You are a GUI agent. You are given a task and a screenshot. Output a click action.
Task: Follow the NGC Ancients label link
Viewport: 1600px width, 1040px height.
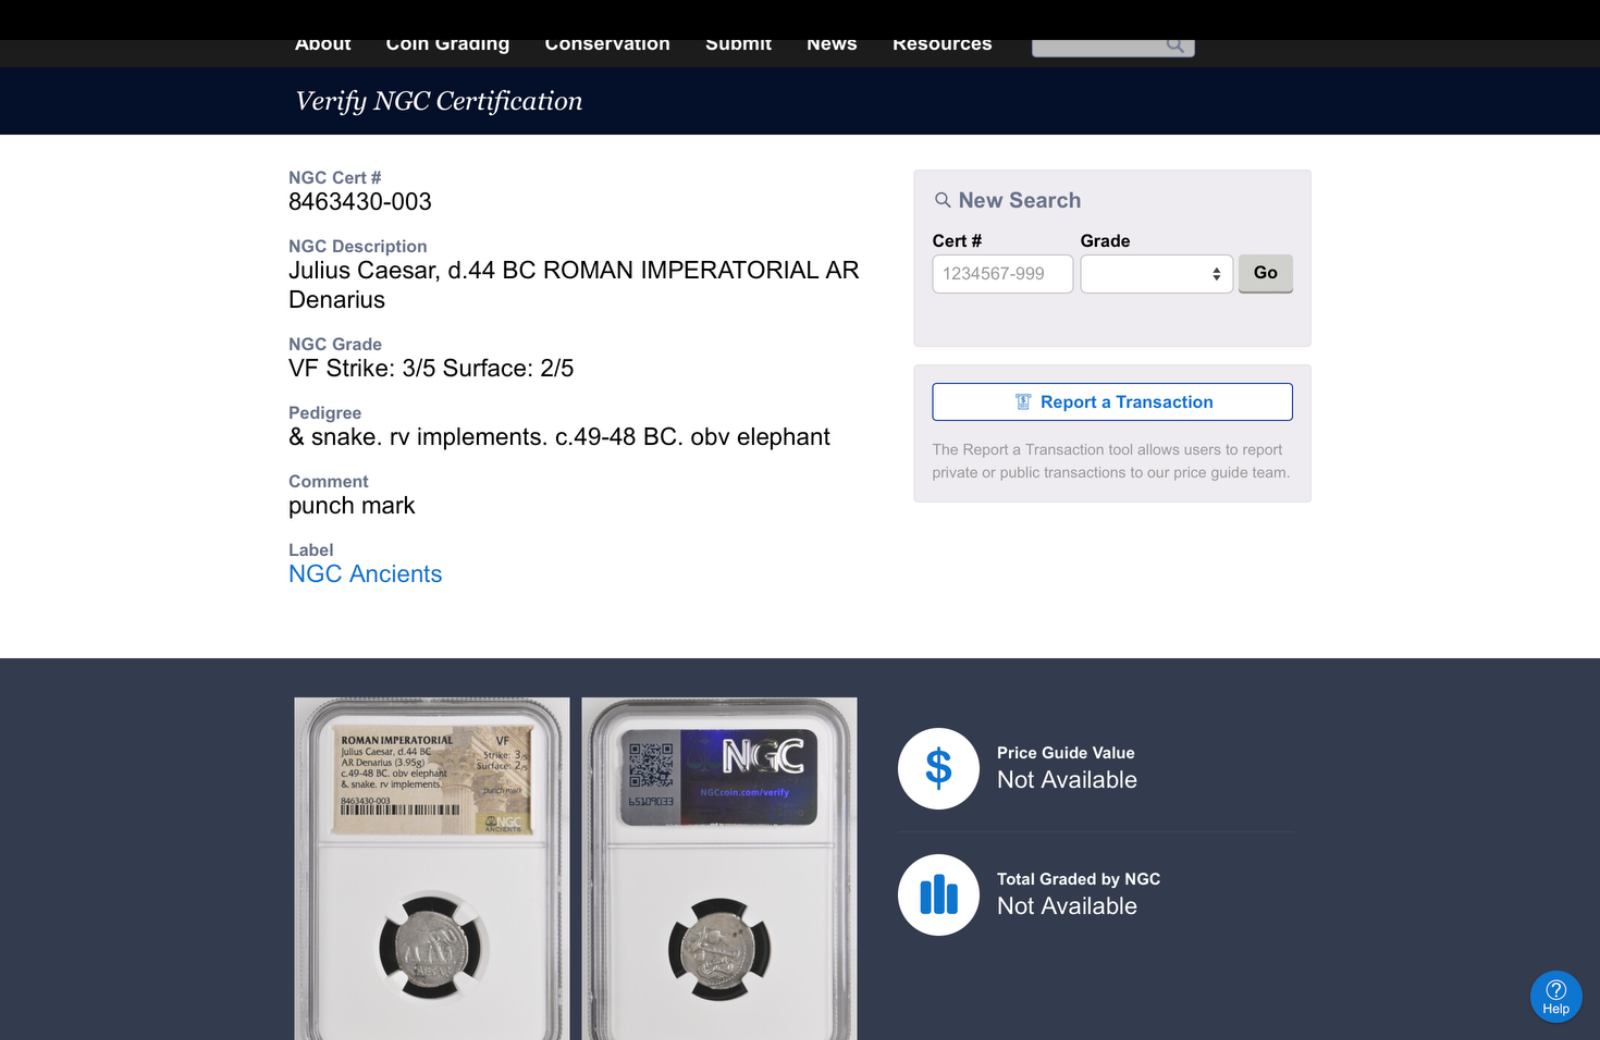365,574
